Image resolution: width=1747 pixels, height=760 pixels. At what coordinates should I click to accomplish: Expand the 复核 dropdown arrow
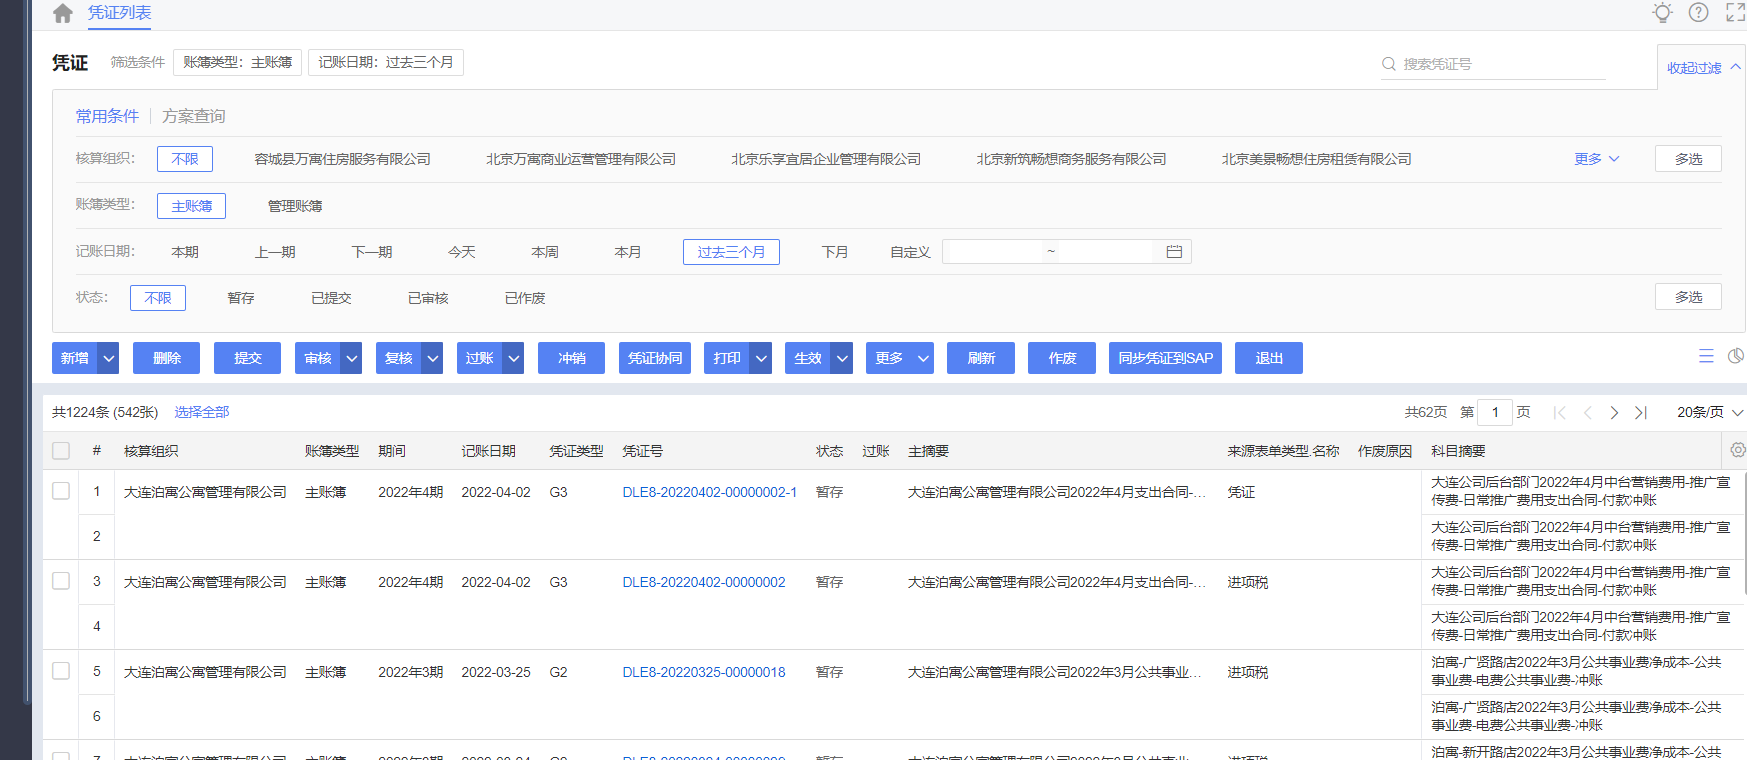pyautogui.click(x=432, y=358)
